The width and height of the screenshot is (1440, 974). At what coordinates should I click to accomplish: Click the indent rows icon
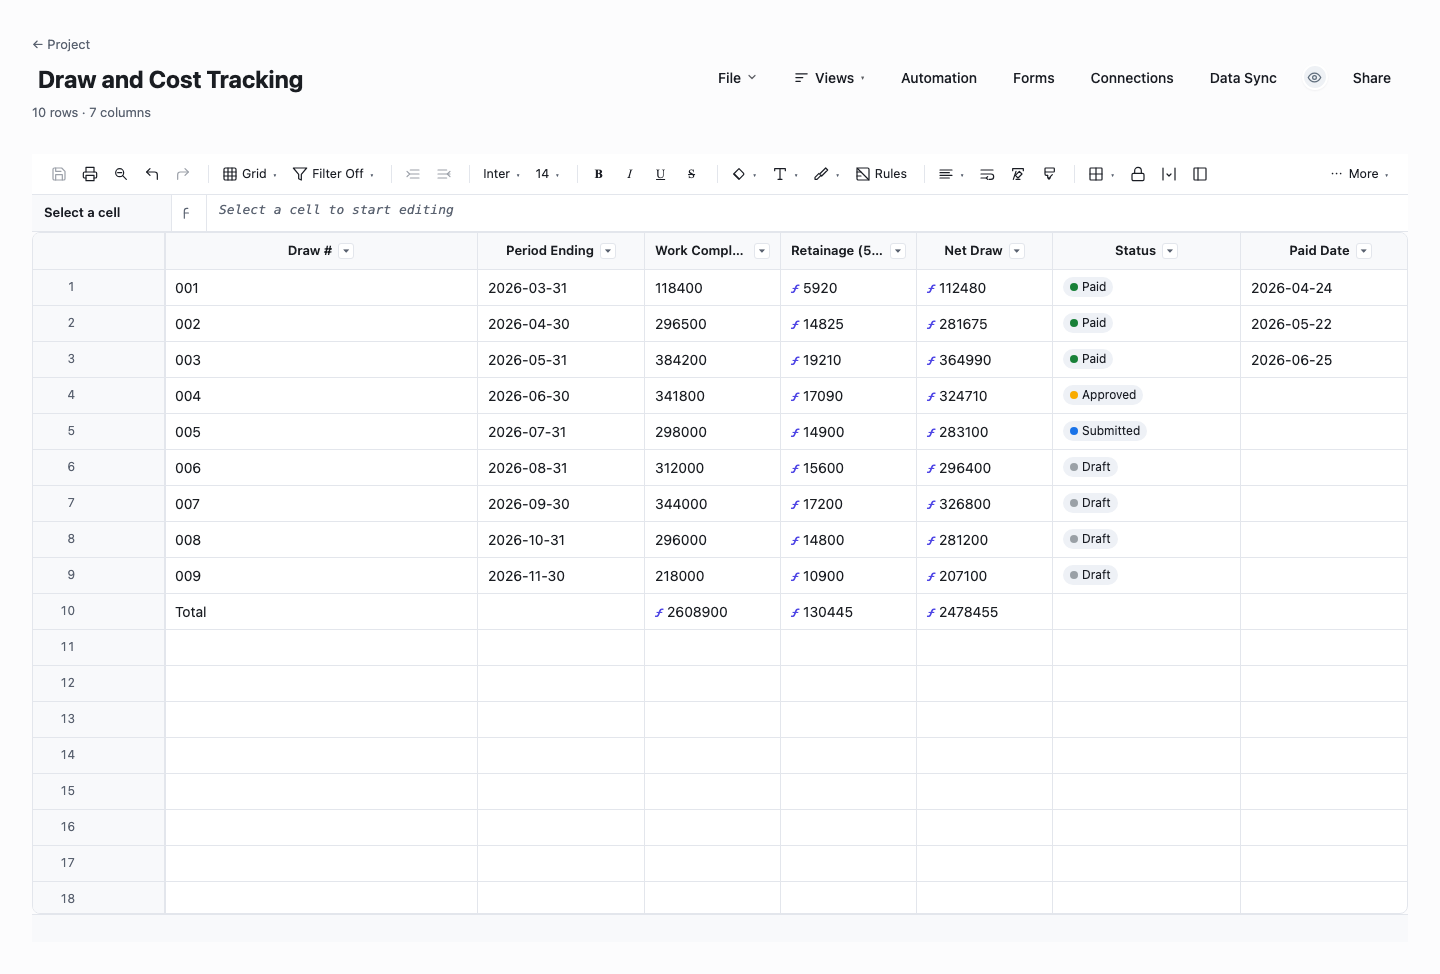(x=413, y=174)
